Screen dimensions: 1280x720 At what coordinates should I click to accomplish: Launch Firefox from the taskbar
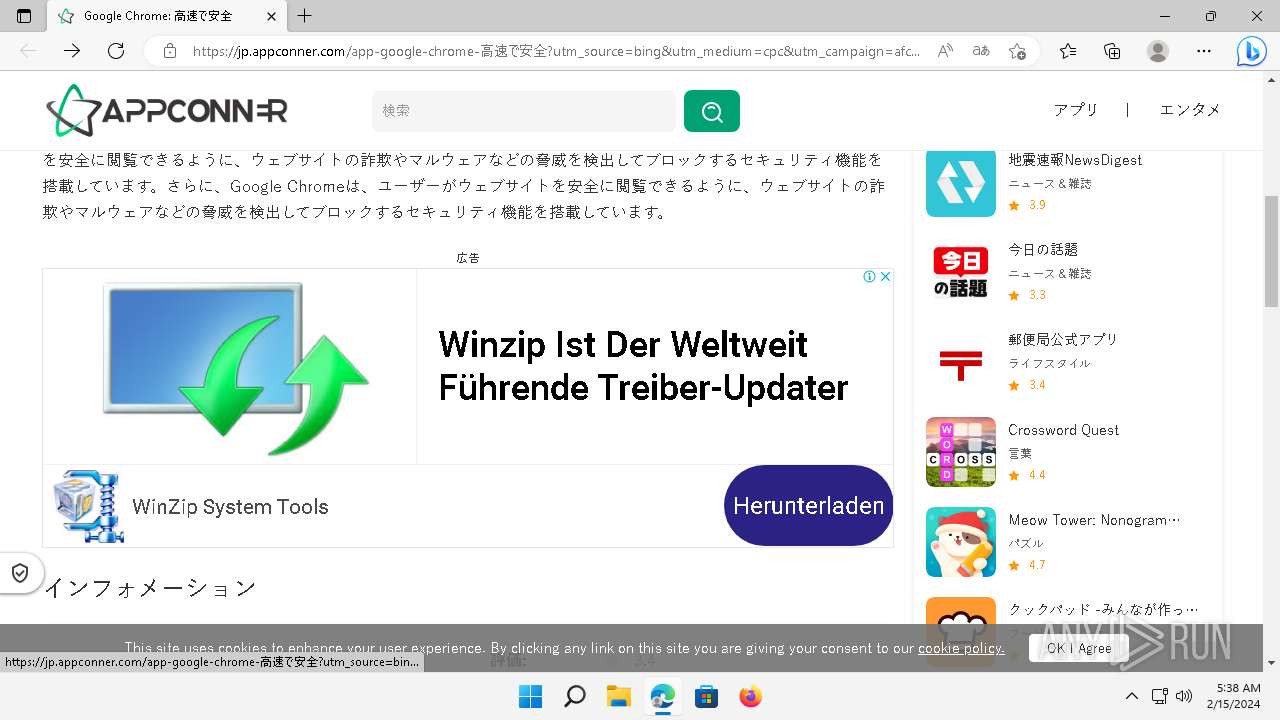pos(750,696)
